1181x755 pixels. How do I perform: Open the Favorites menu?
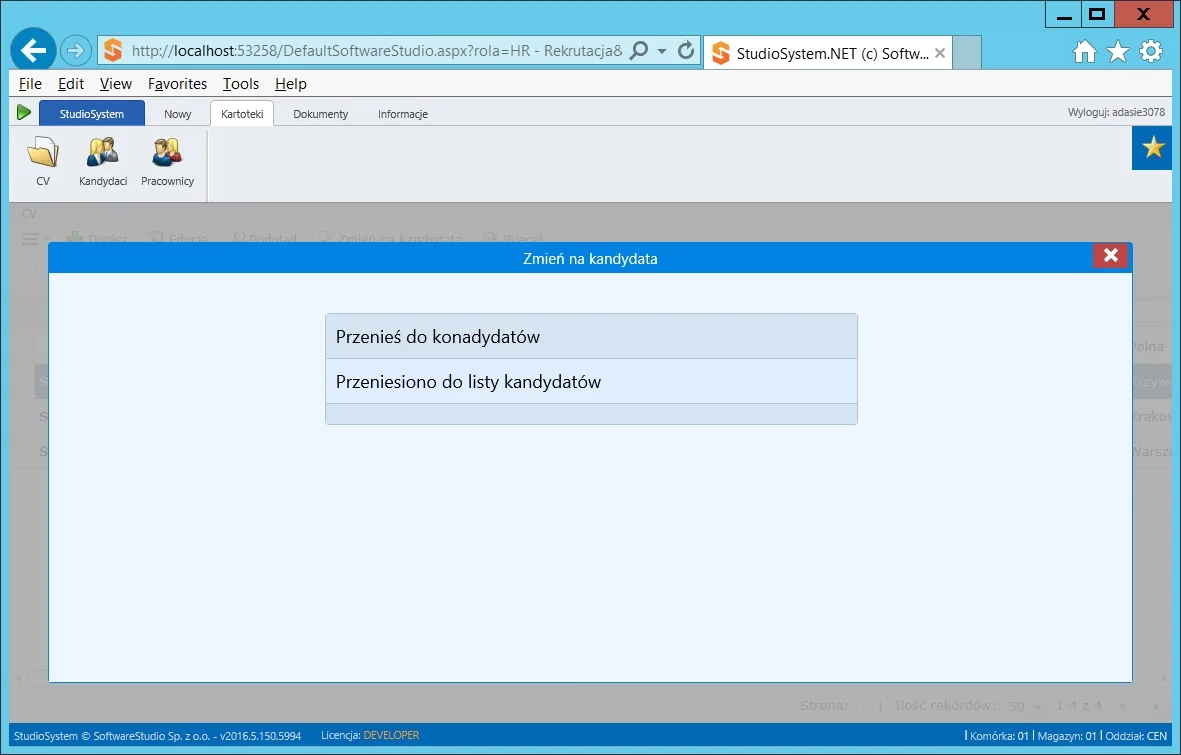click(177, 84)
